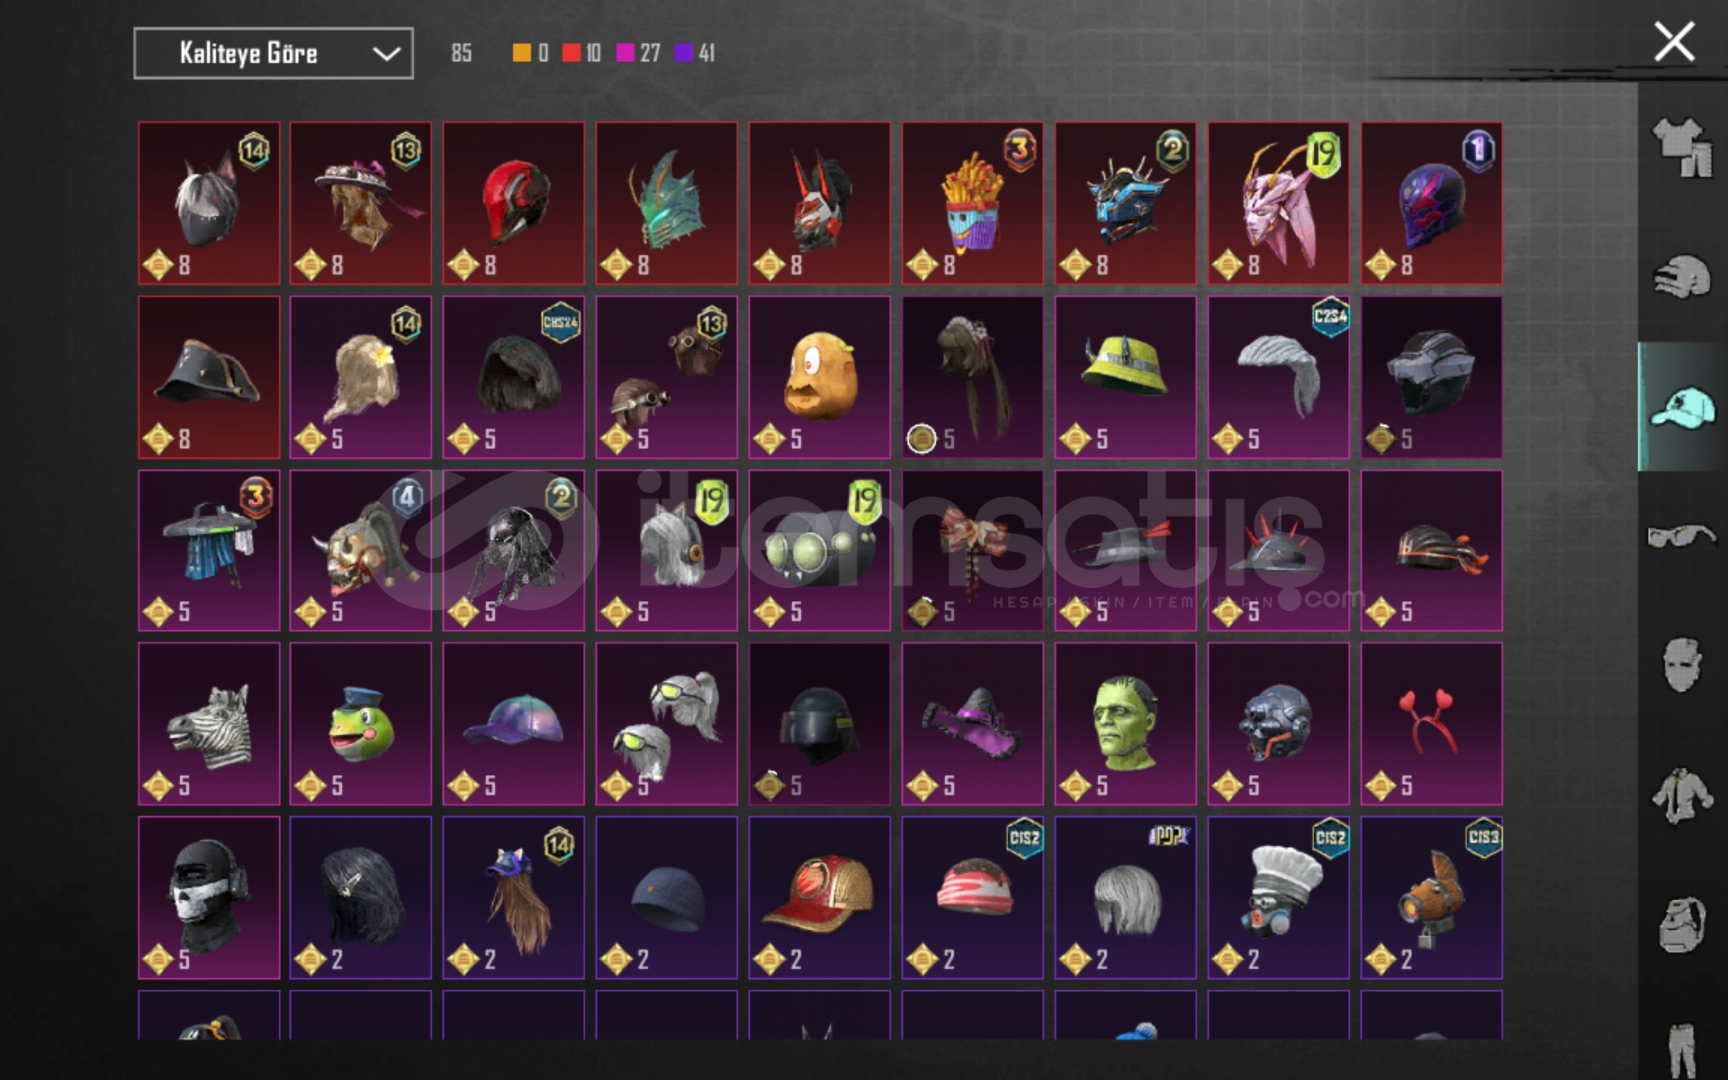Choose the Frankenstein green mask item
Screen dimensions: 1728x1080
click(1125, 723)
